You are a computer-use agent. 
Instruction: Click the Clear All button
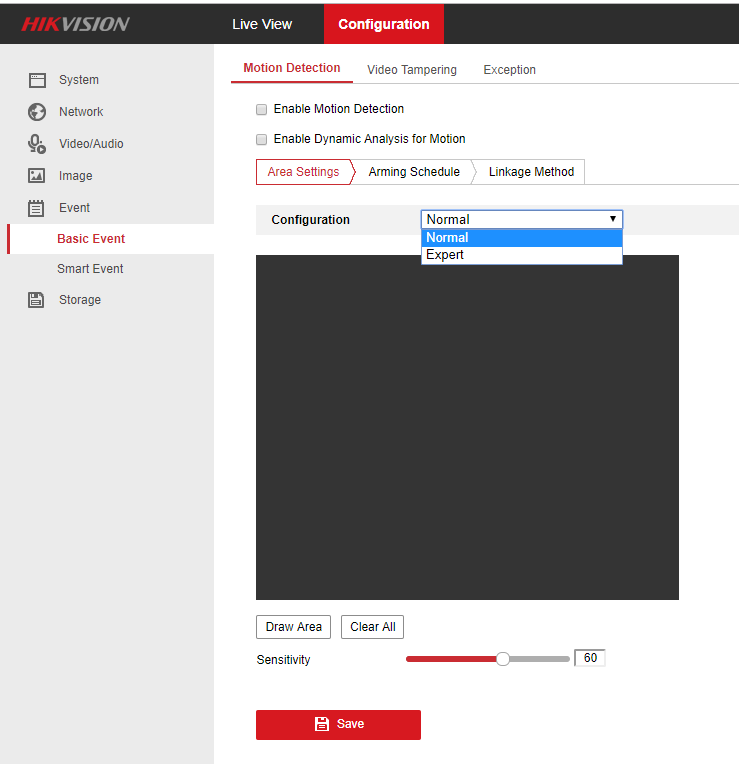pos(372,627)
